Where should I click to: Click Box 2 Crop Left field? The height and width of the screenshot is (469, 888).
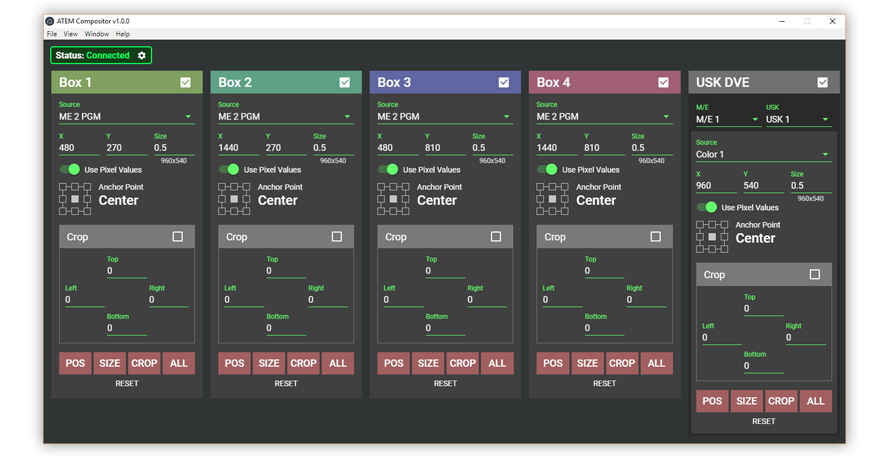tap(244, 300)
